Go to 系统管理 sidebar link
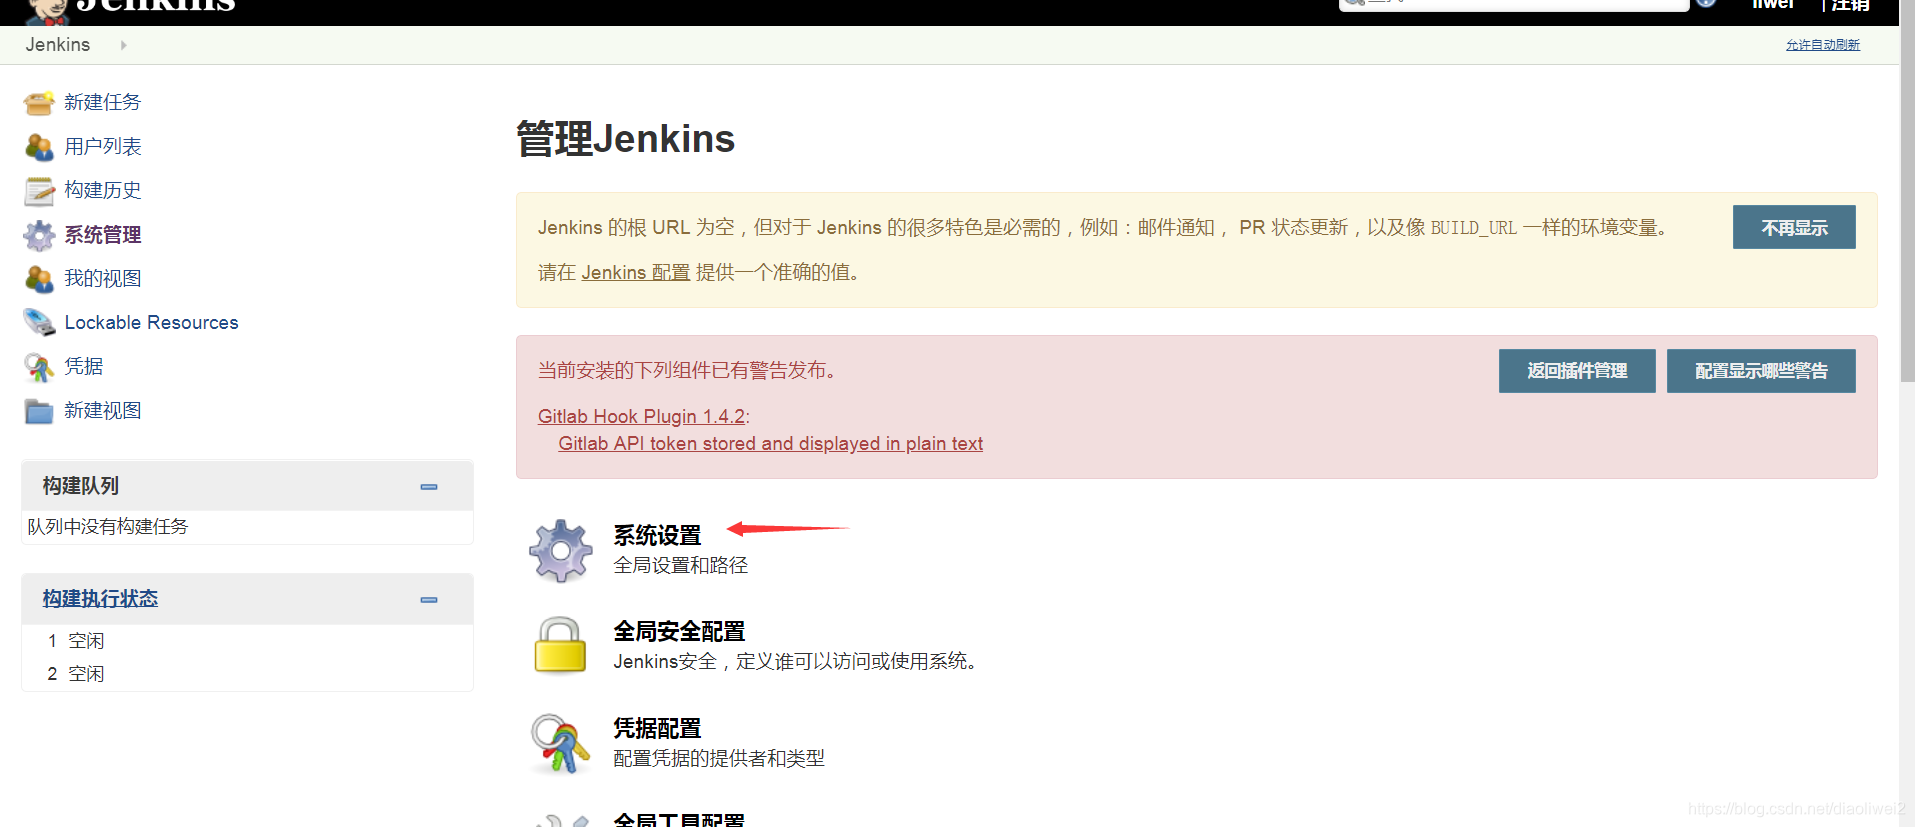The width and height of the screenshot is (1915, 827). click(x=103, y=234)
